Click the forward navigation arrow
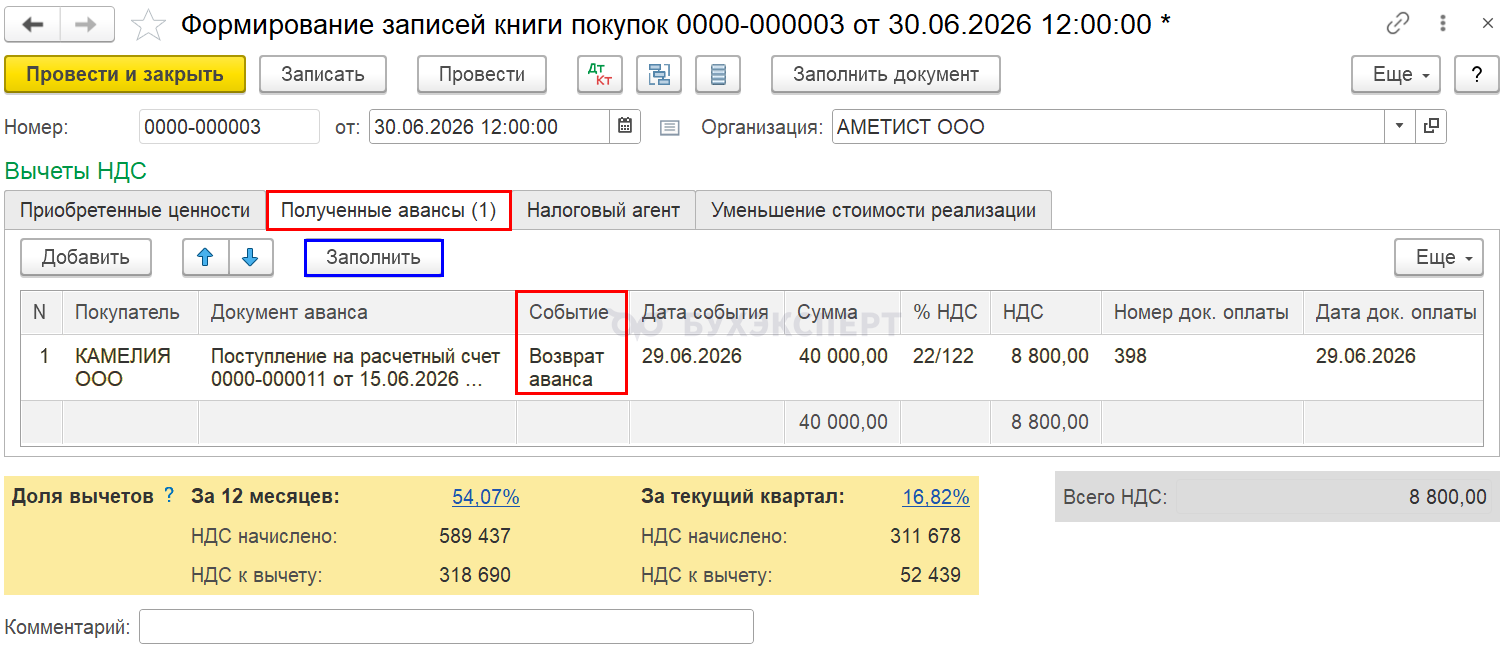The height and width of the screenshot is (650, 1507). click(87, 25)
